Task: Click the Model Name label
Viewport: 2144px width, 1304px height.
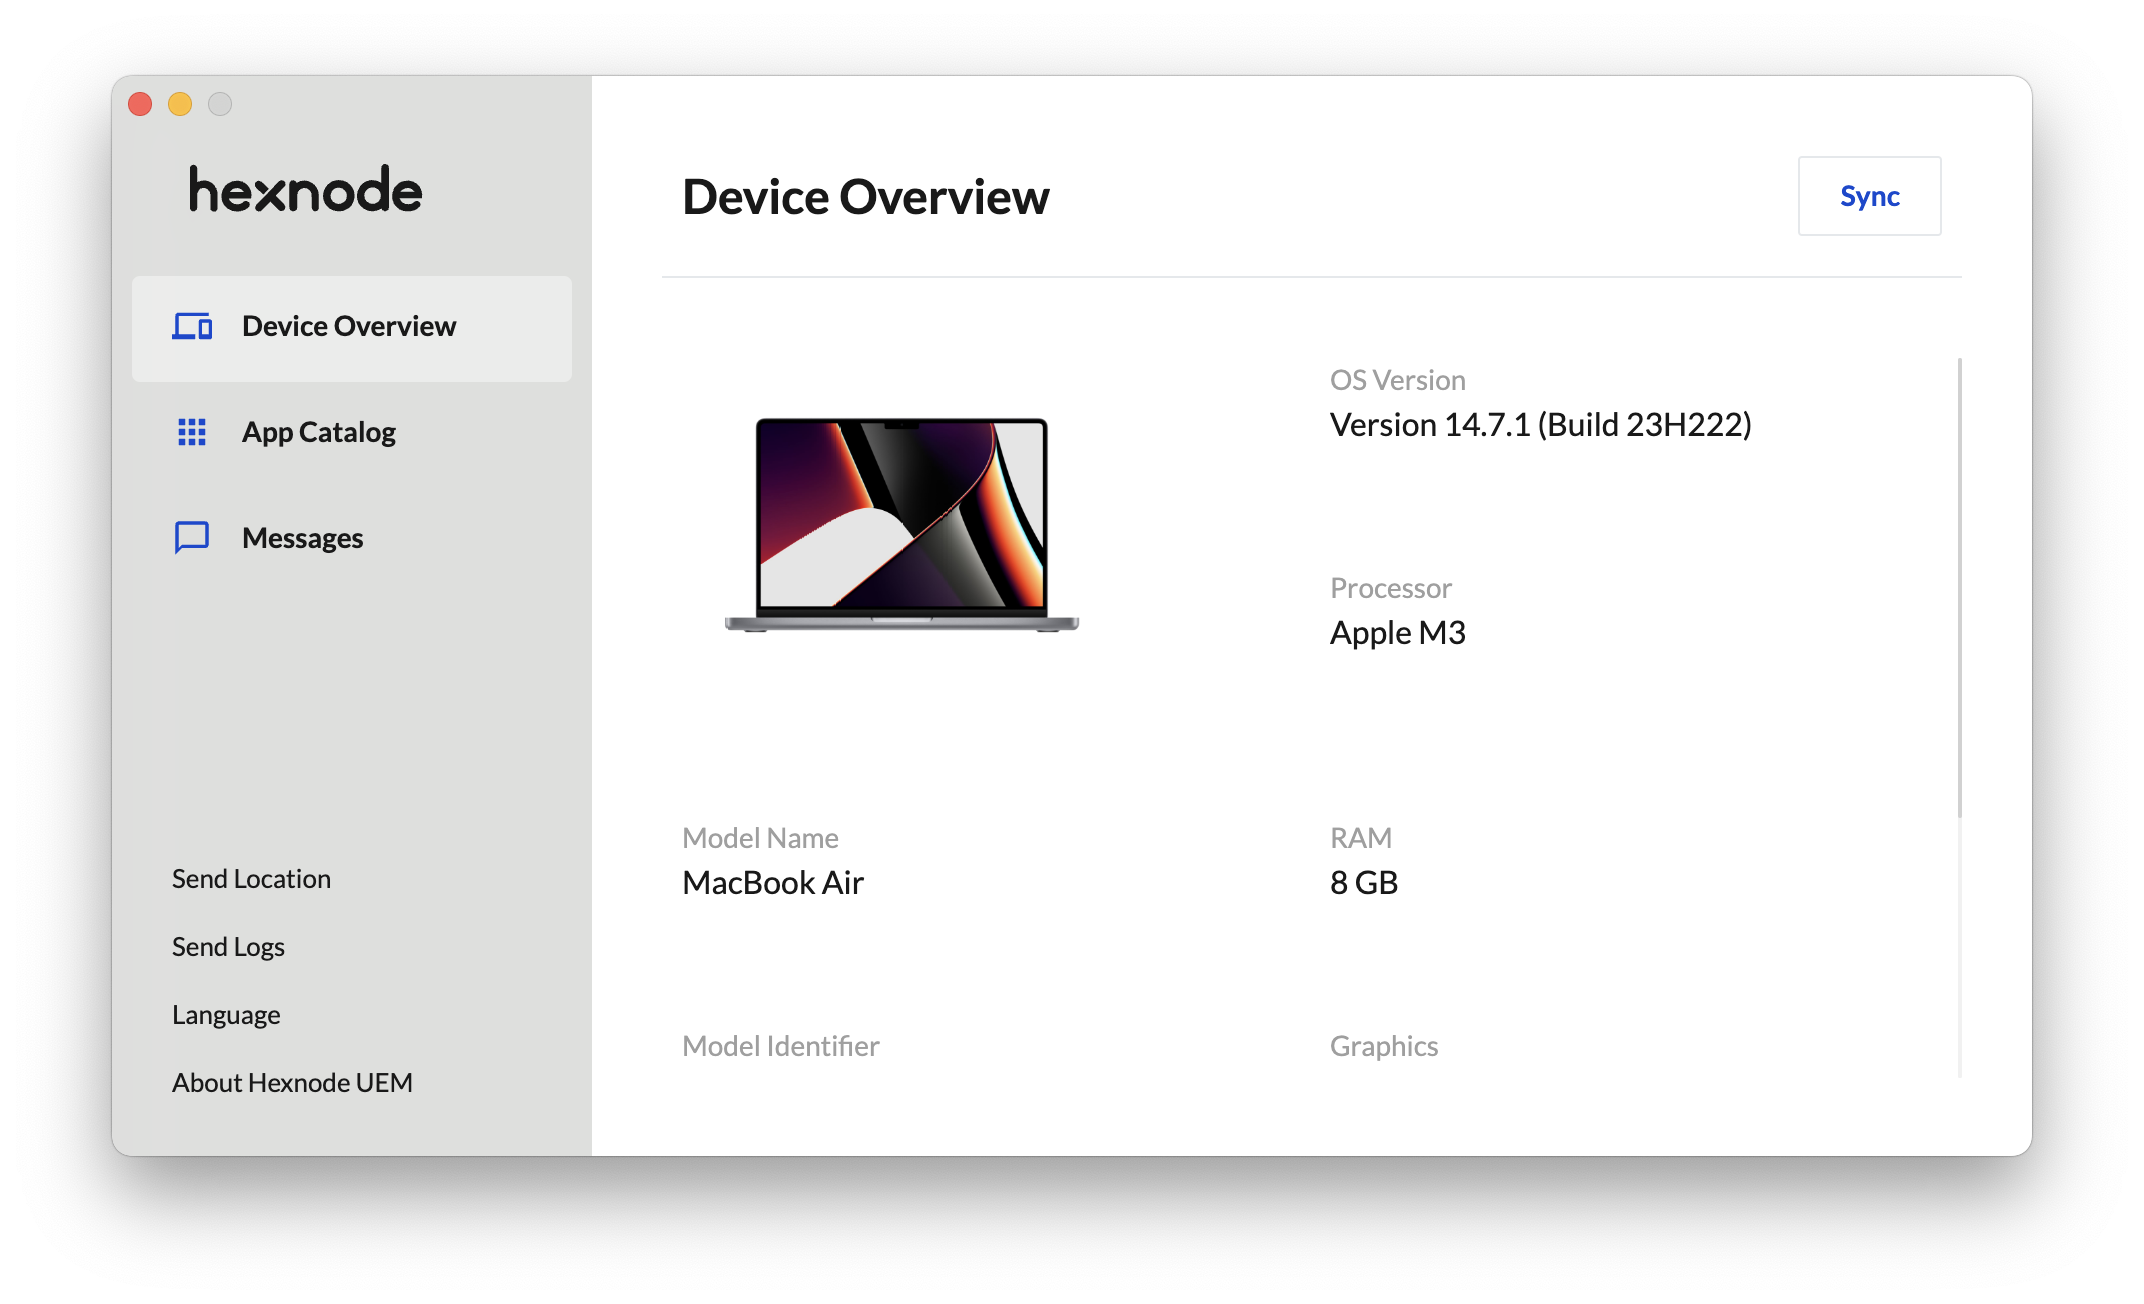Action: pyautogui.click(x=760, y=838)
